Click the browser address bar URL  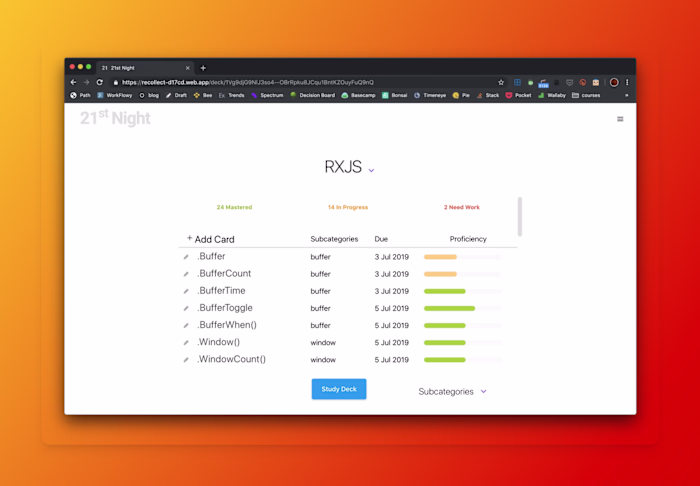click(x=248, y=82)
